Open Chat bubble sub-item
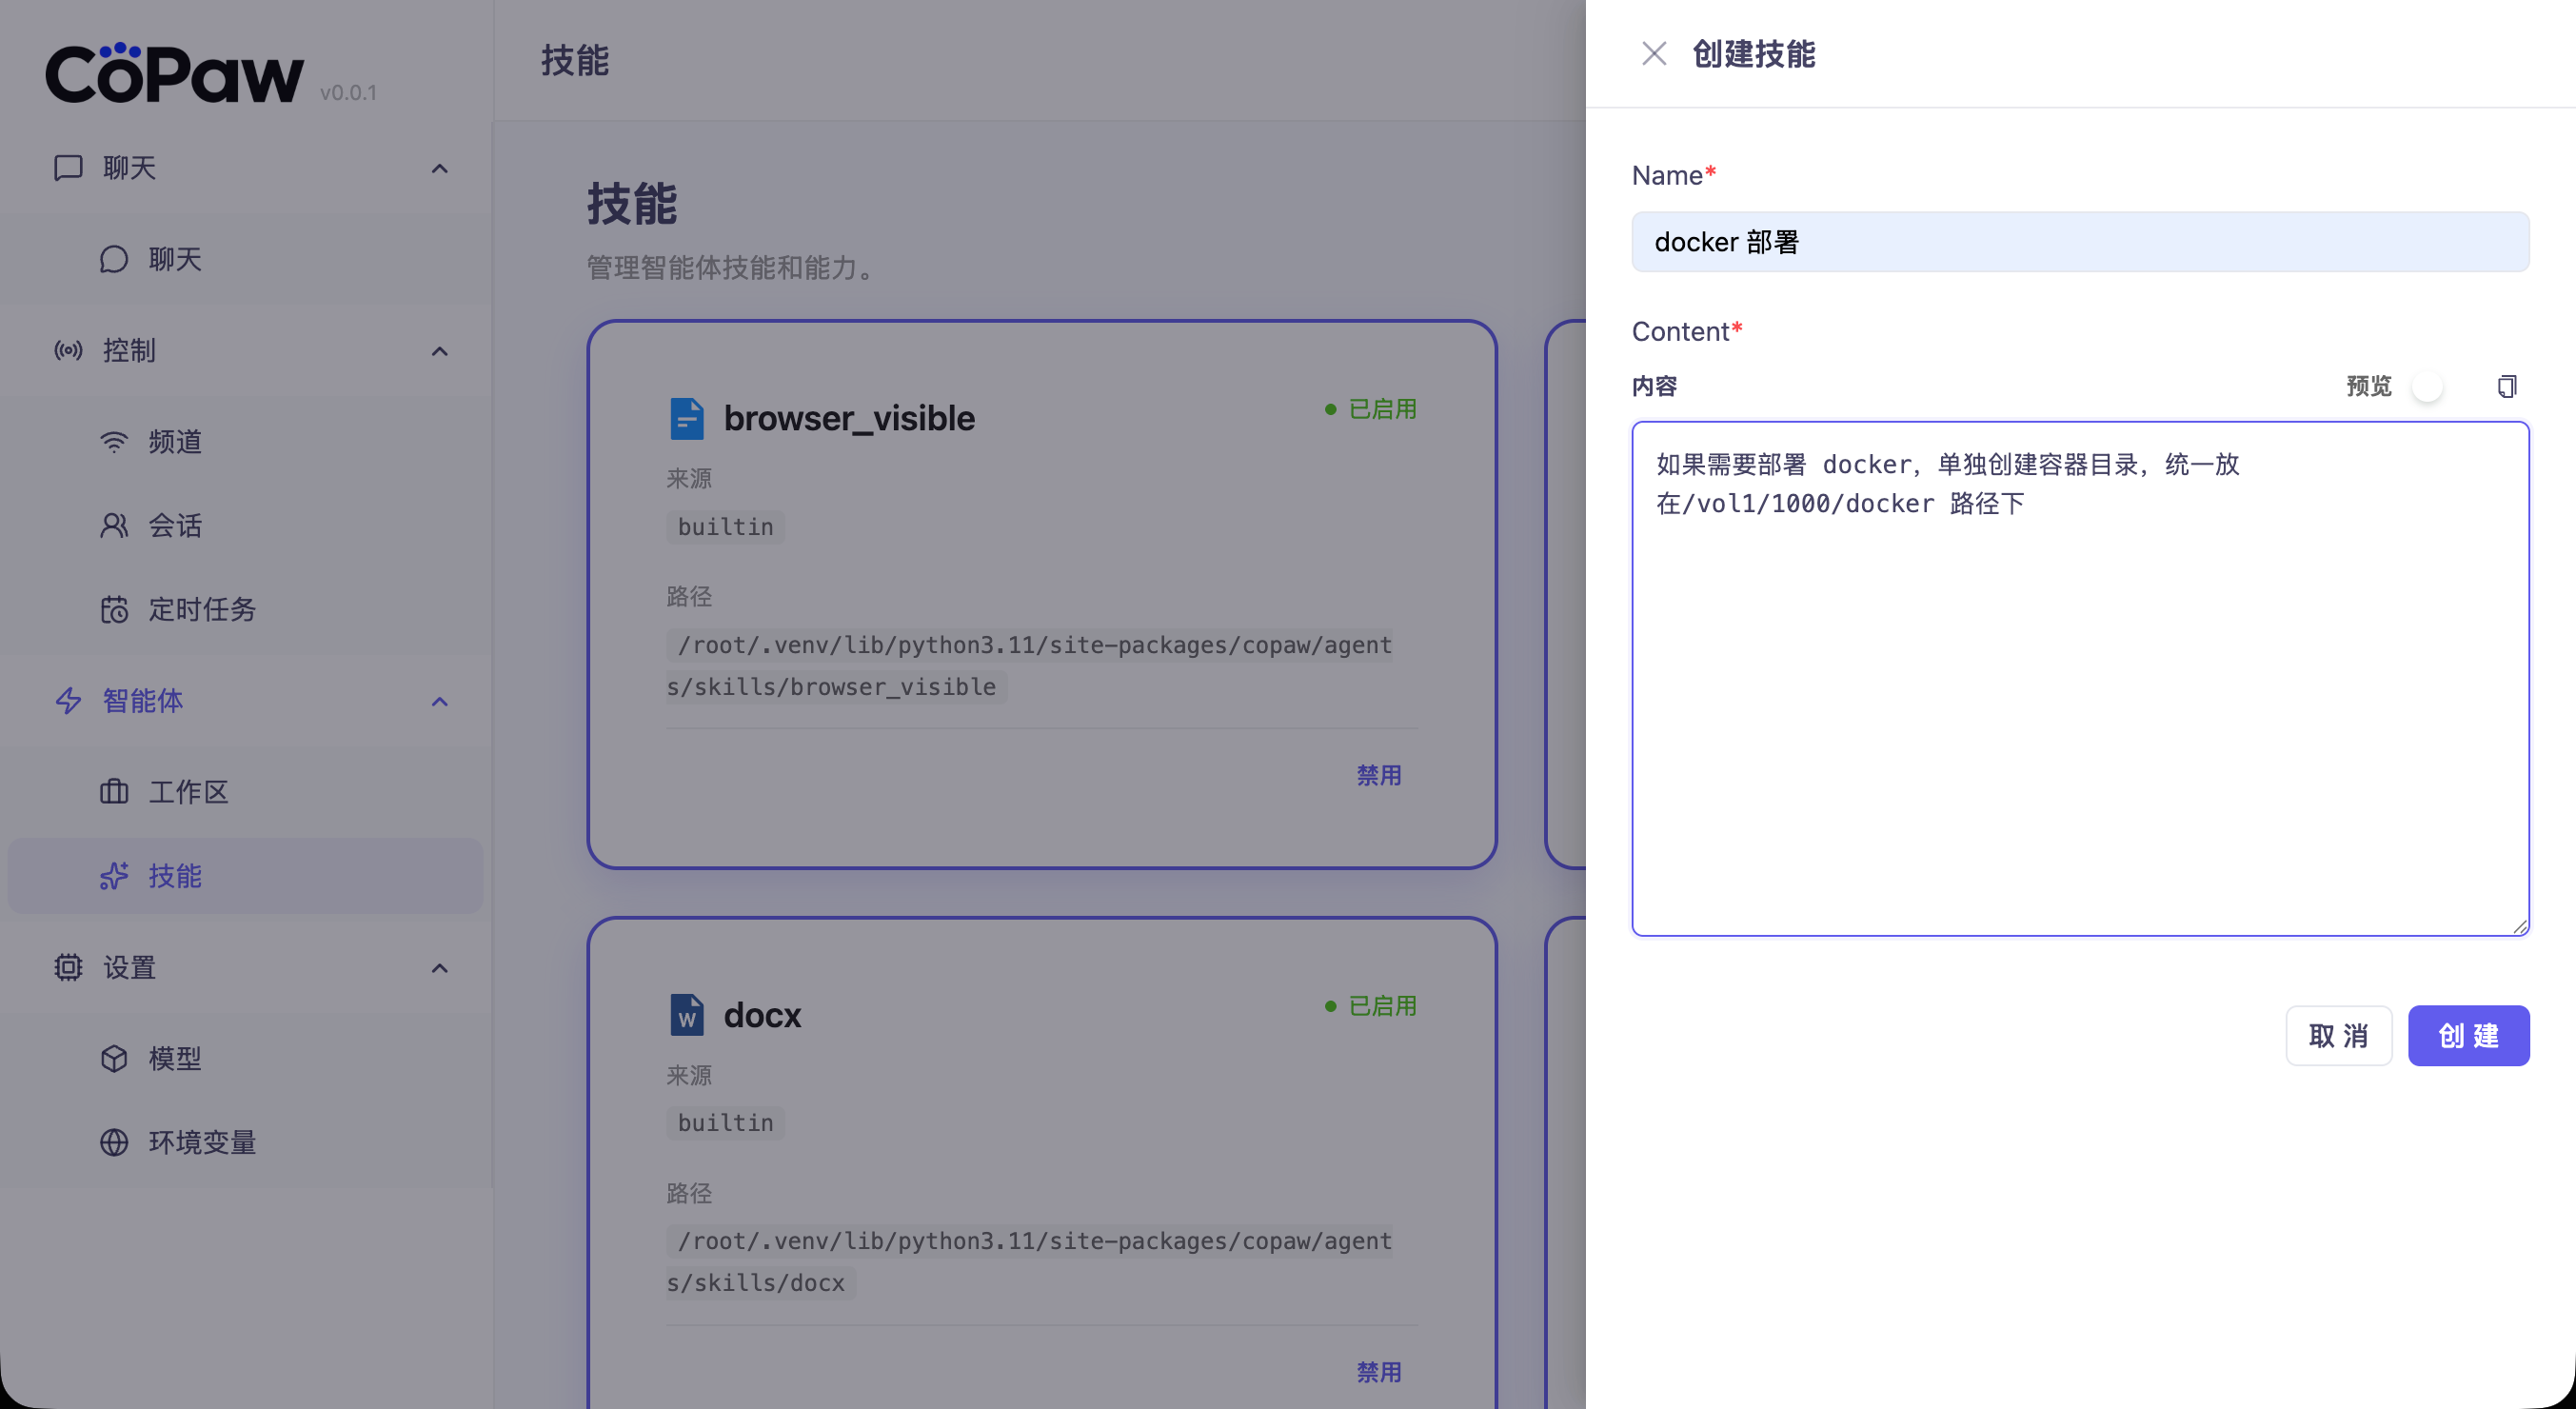Image resolution: width=2576 pixels, height=1409 pixels. (115, 260)
